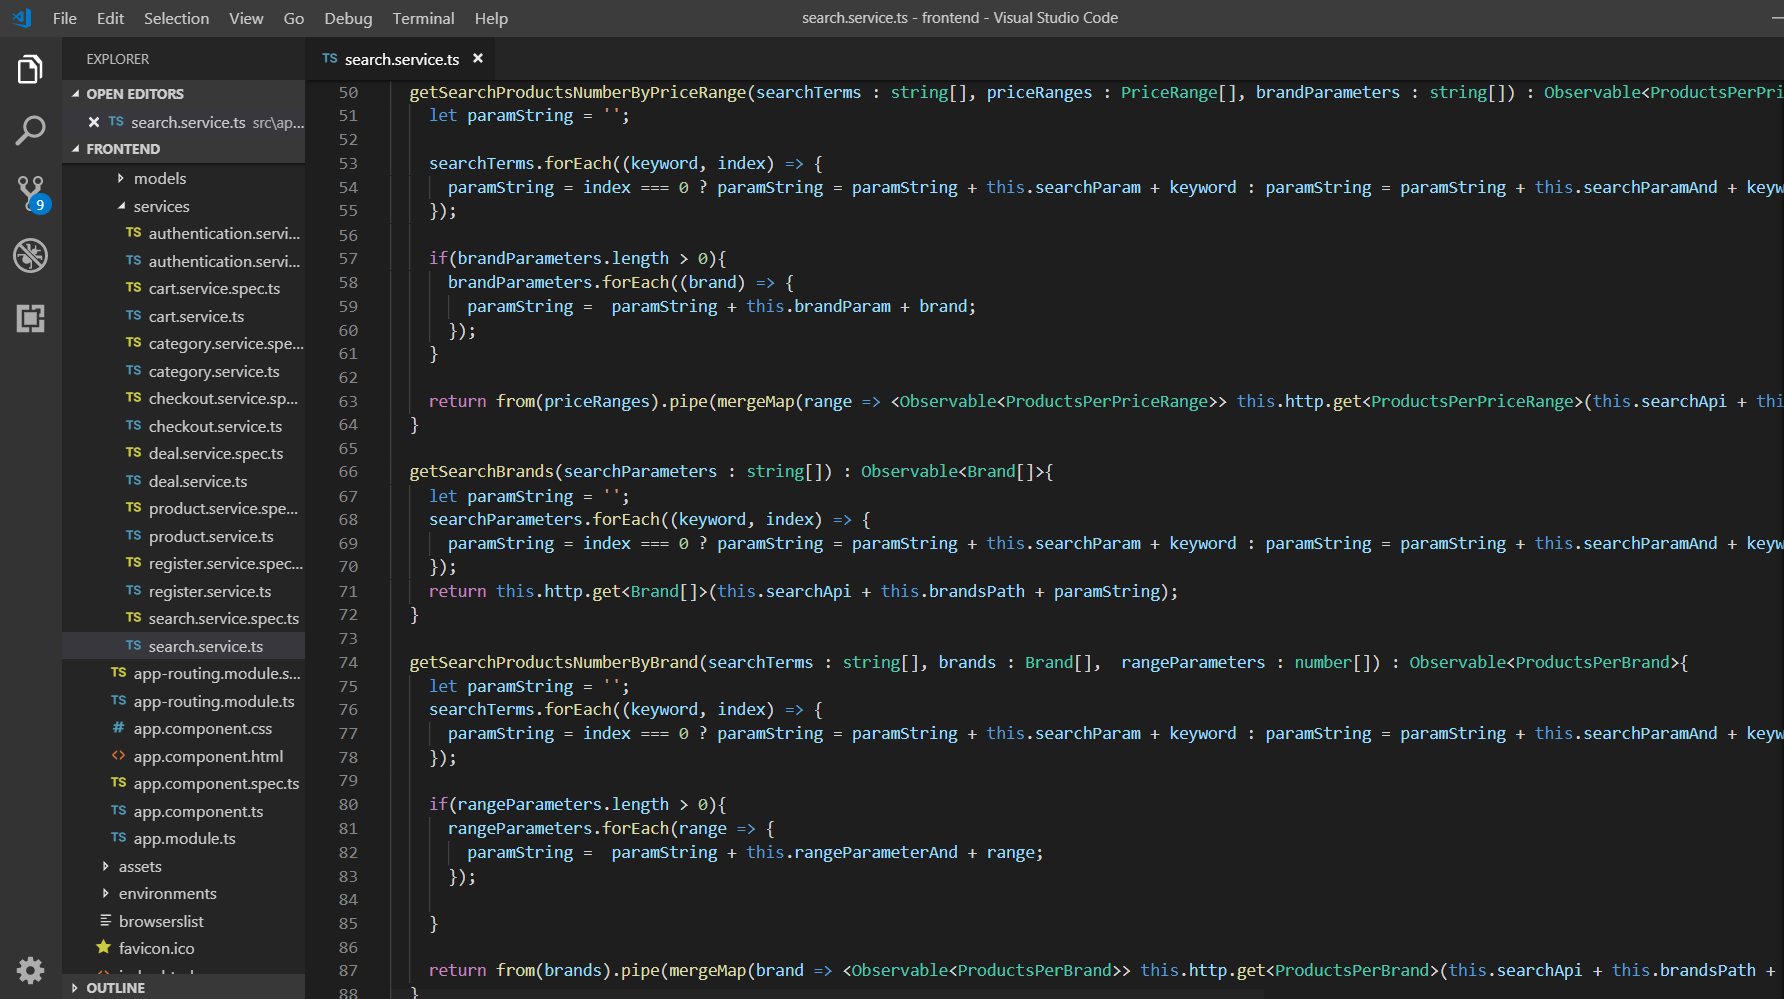Click the product.service.spe... file entry

[223, 508]
